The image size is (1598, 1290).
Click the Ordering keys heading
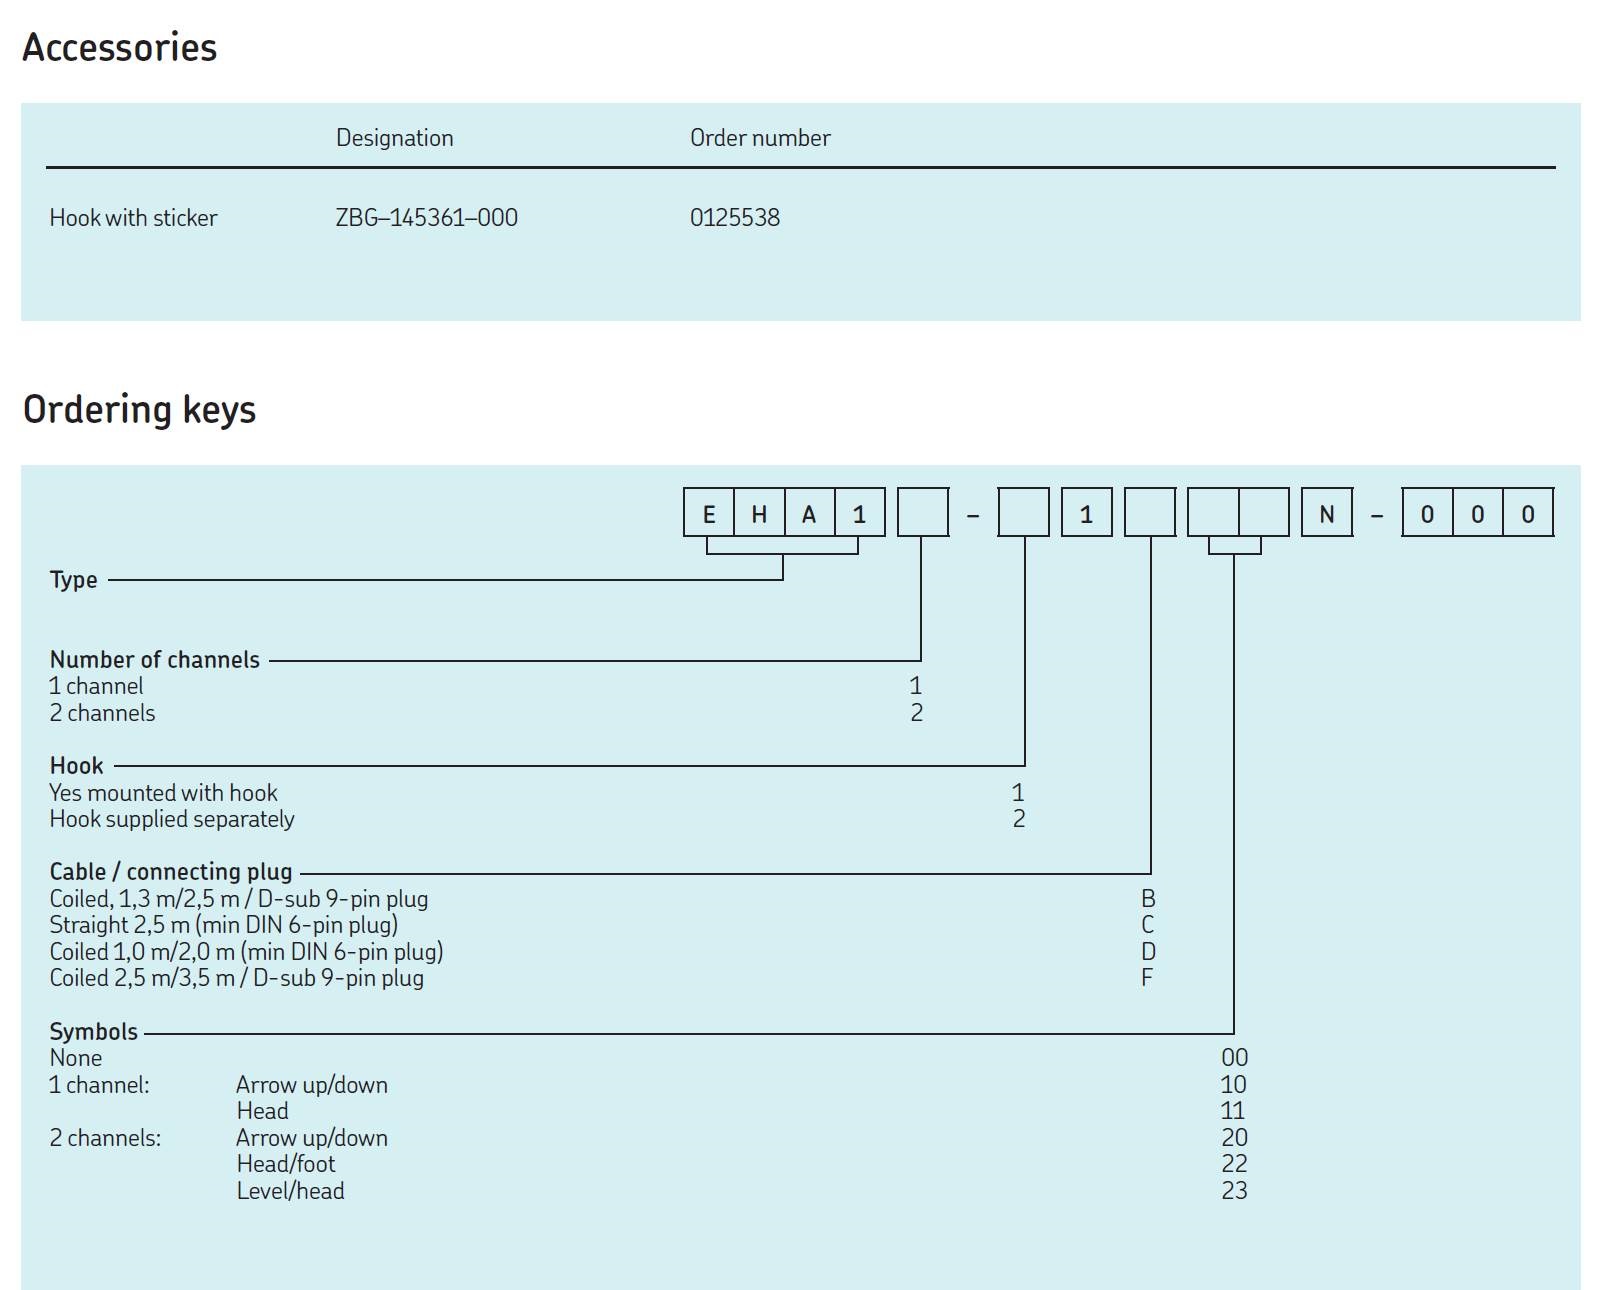coord(139,410)
